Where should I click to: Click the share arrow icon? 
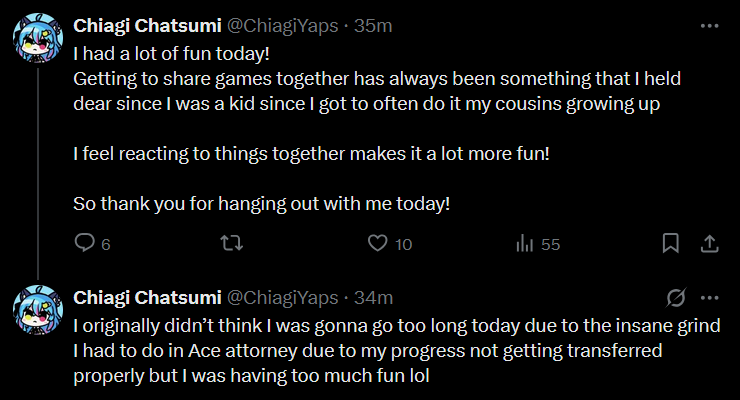pos(708,243)
